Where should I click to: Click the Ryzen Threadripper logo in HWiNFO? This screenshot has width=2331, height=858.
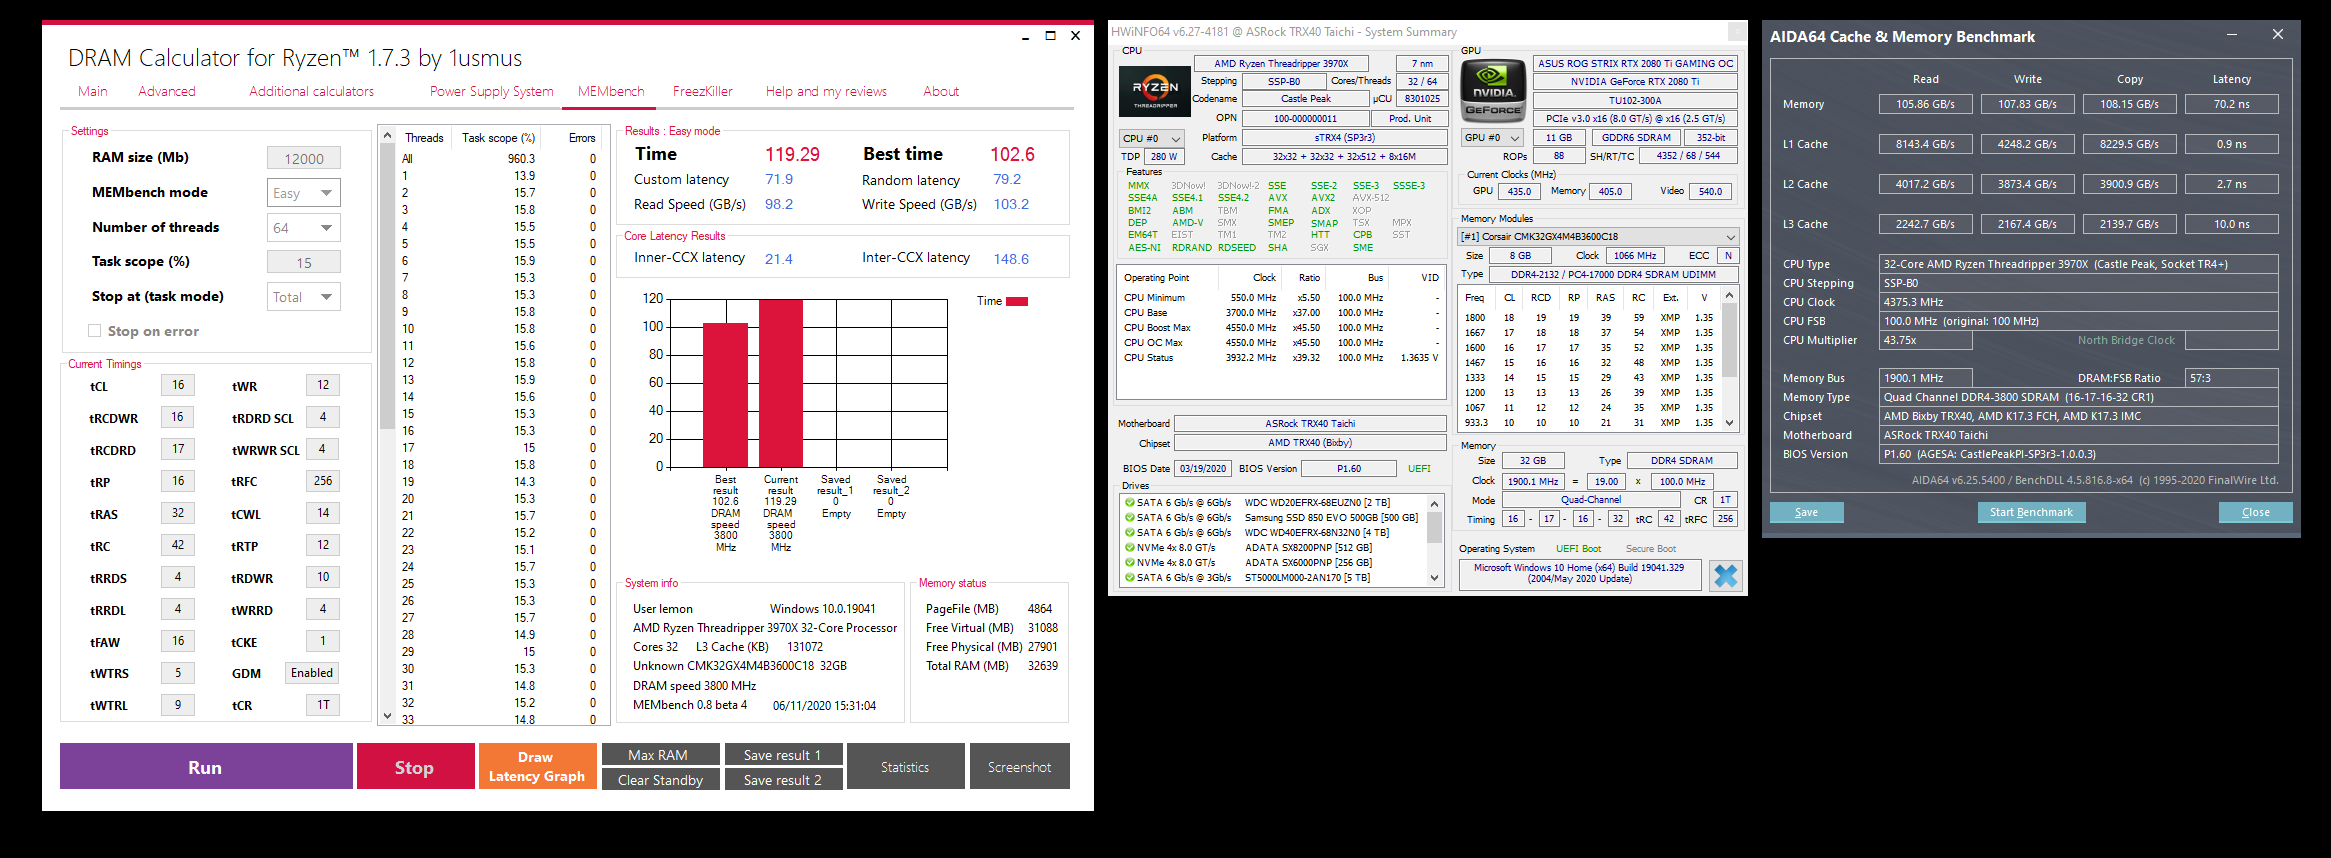point(1154,91)
